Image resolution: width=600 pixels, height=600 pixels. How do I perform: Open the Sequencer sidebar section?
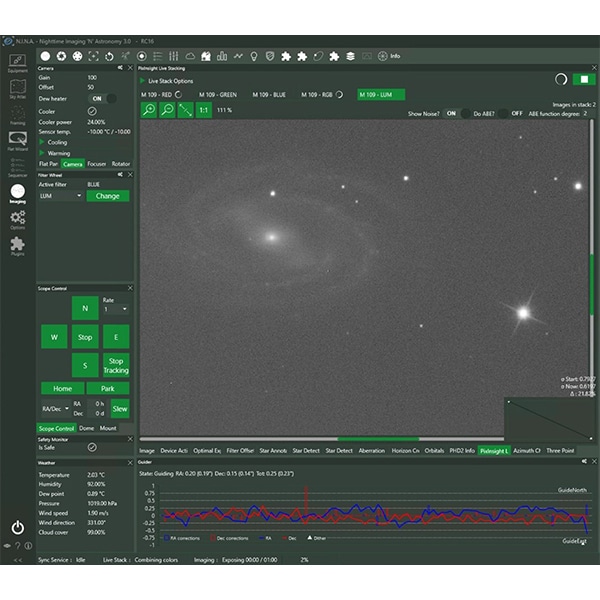pos(18,167)
